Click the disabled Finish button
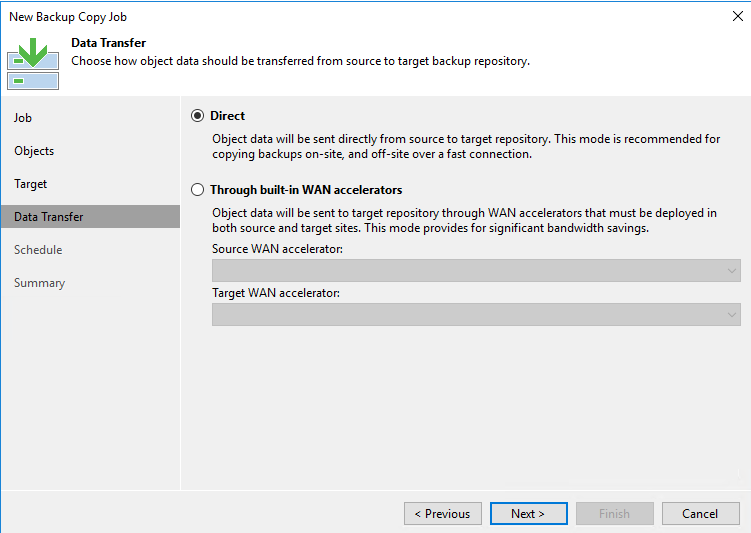751x533 pixels. 614,513
